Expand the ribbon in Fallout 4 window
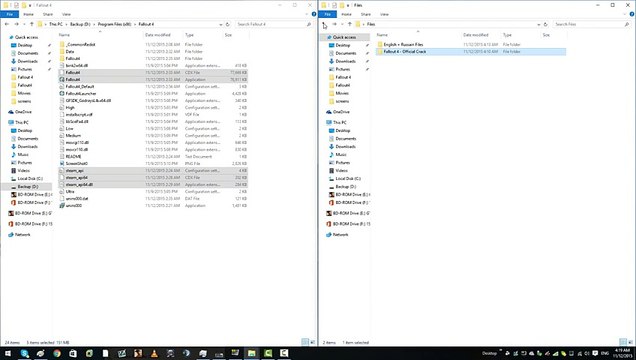The height and width of the screenshot is (360, 636). 307,14
